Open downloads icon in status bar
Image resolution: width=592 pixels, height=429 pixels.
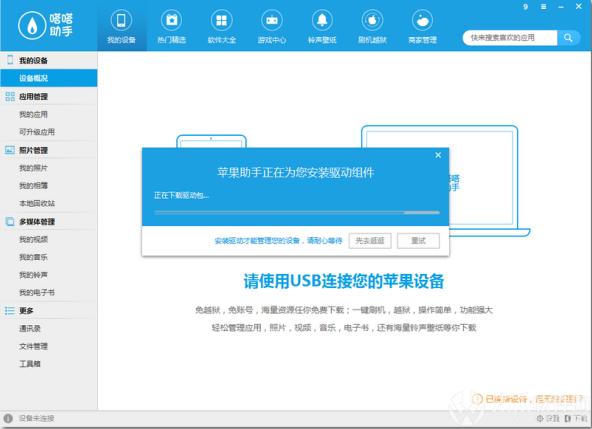click(x=568, y=418)
